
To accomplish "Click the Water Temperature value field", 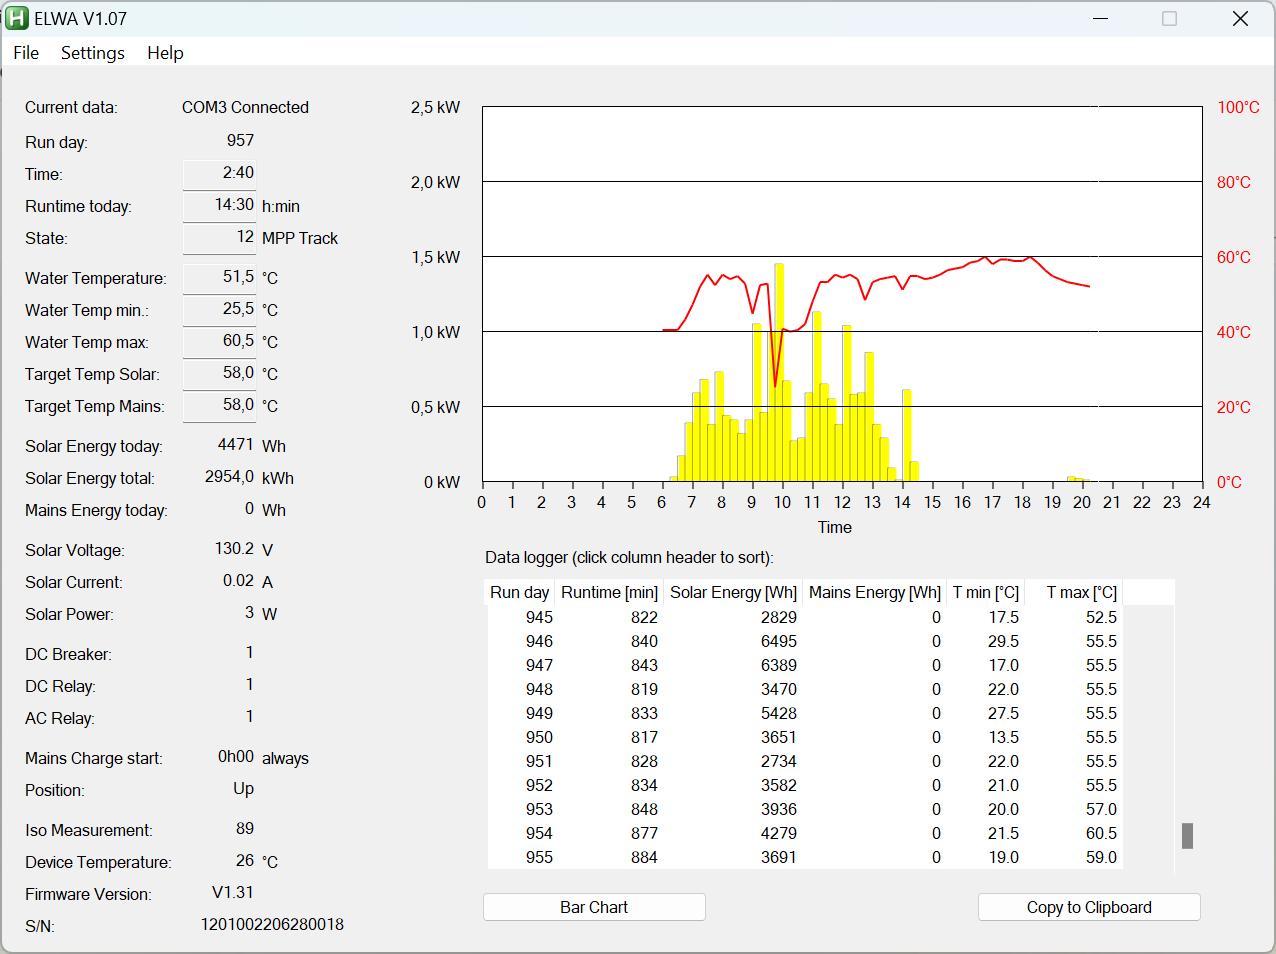I will [x=220, y=277].
